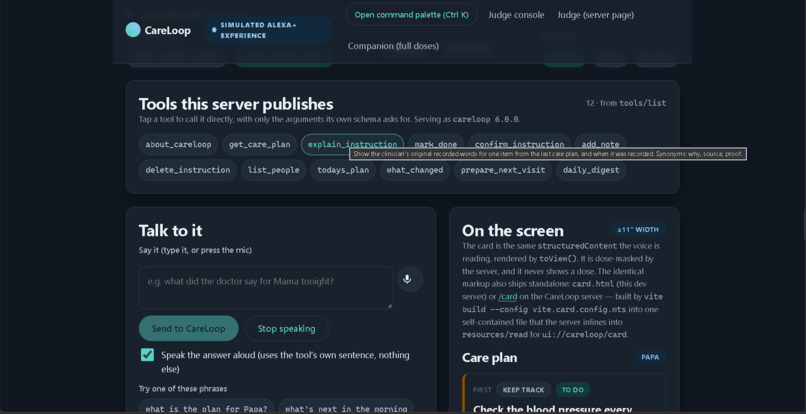Call the todays_plan tool
The image size is (806, 414).
click(343, 170)
